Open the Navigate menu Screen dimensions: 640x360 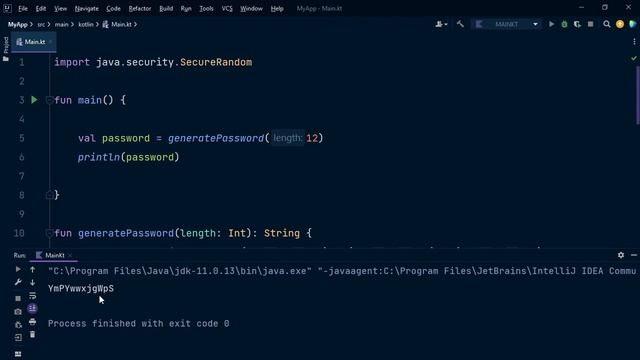[x=87, y=8]
